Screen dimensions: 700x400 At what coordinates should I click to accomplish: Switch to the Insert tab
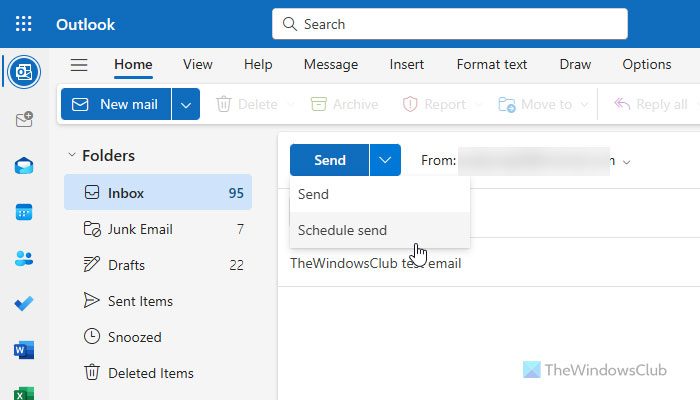coord(406,64)
